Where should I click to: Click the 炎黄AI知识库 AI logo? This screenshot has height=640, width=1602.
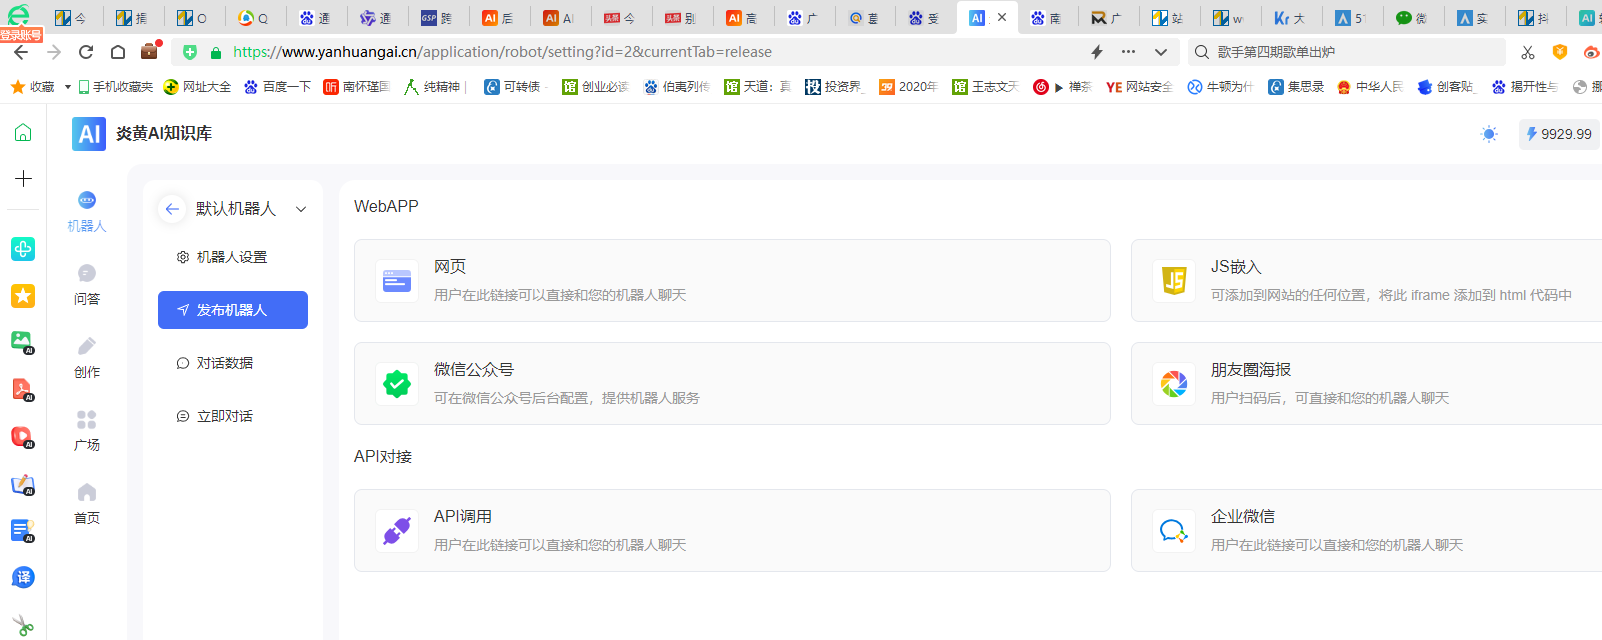pyautogui.click(x=89, y=134)
